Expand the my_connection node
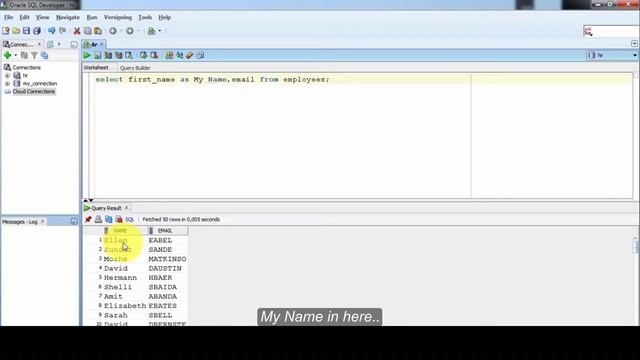 click(7, 84)
